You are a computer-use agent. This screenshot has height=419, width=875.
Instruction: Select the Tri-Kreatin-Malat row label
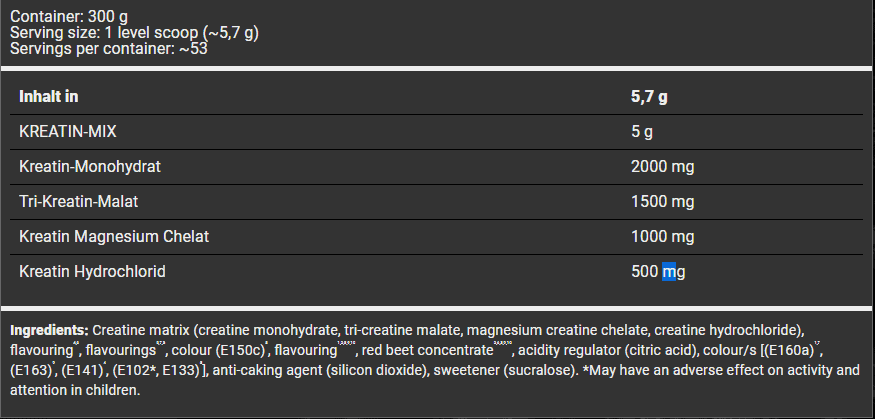(81, 202)
